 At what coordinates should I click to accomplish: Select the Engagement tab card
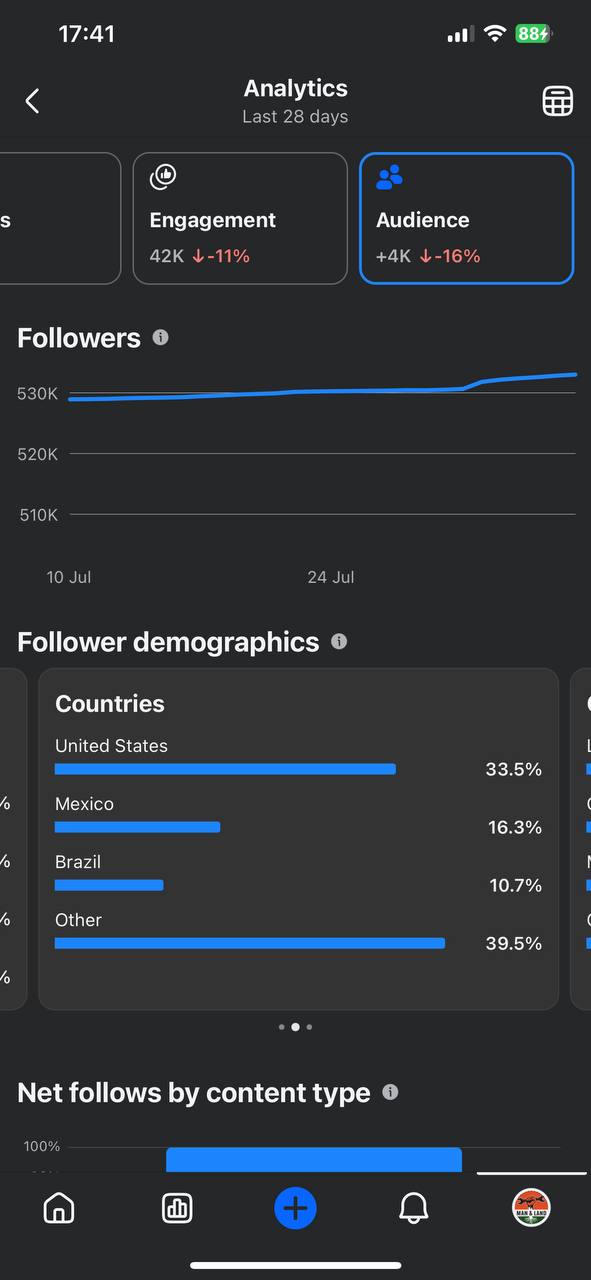[240, 218]
